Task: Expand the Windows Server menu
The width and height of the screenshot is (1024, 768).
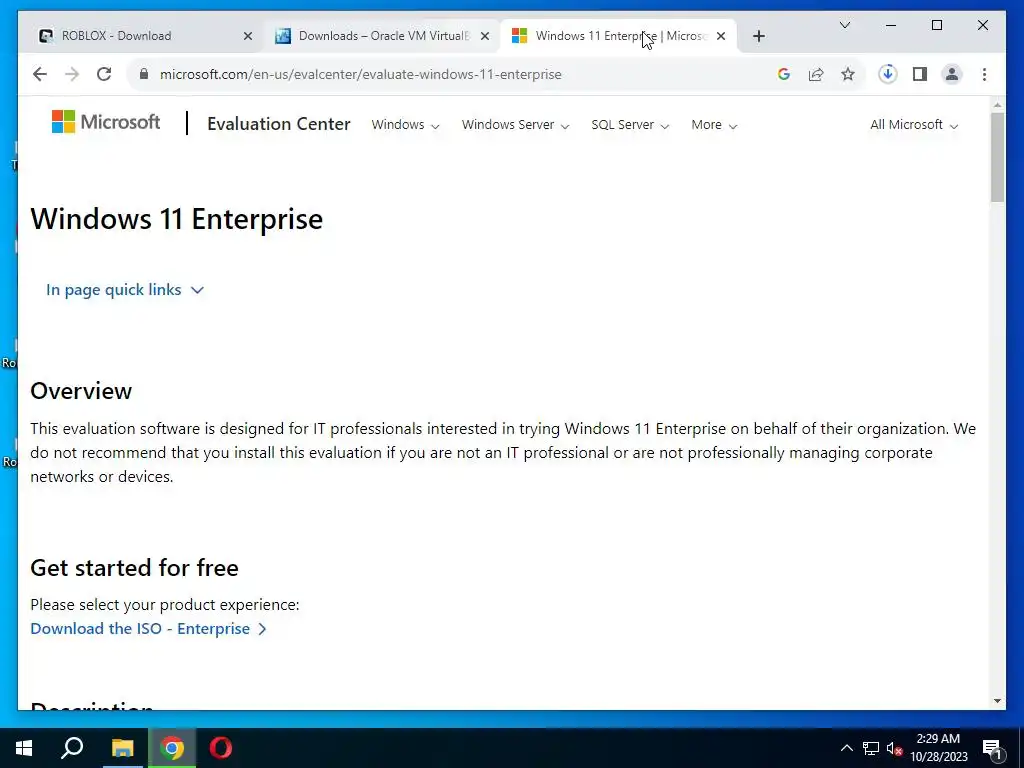Action: click(515, 125)
